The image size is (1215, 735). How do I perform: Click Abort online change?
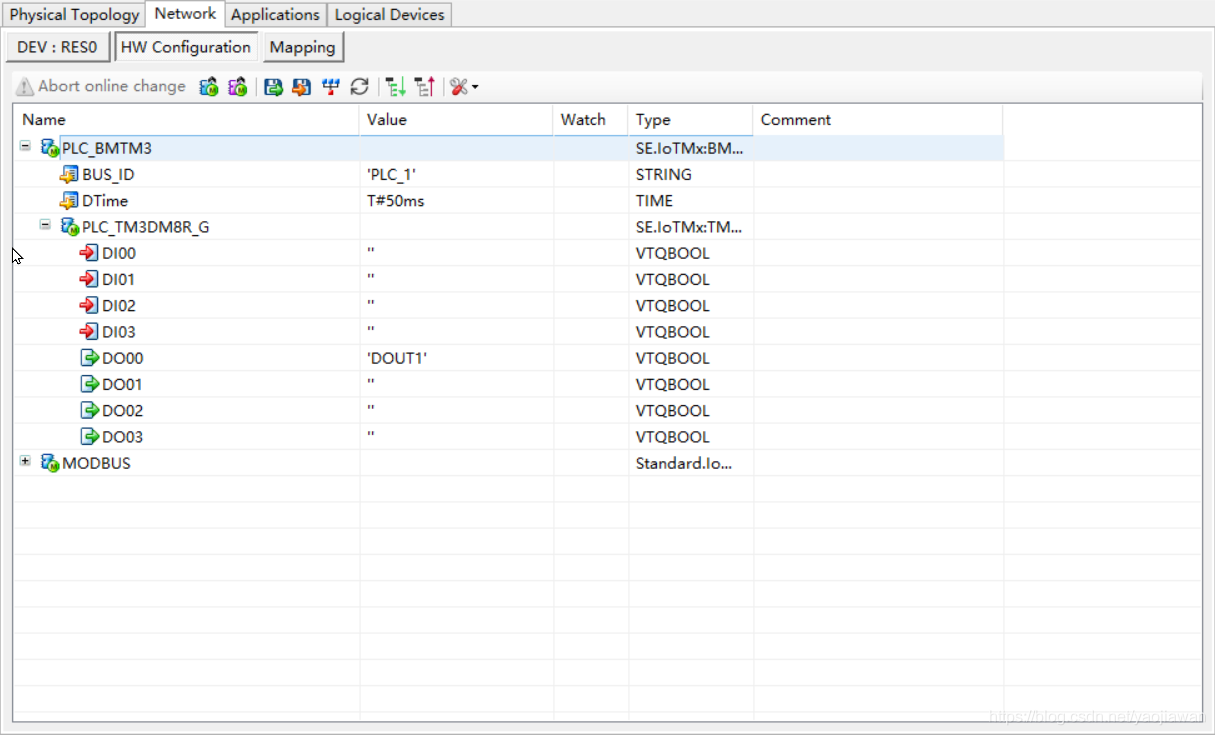[x=101, y=87]
